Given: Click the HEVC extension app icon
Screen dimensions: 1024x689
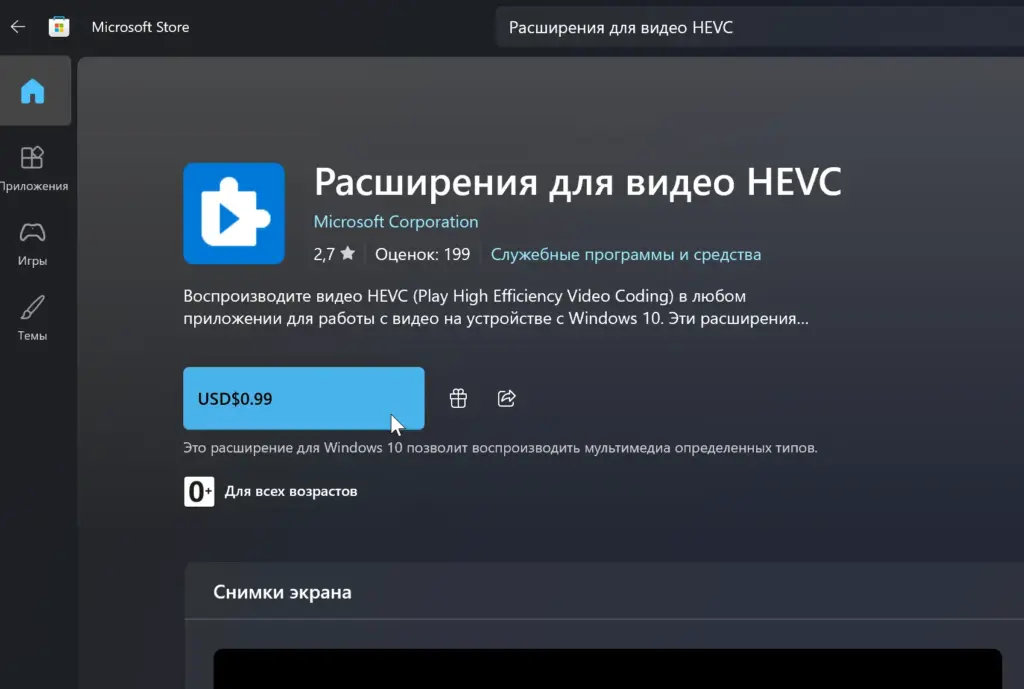Looking at the screenshot, I should pyautogui.click(x=234, y=214).
